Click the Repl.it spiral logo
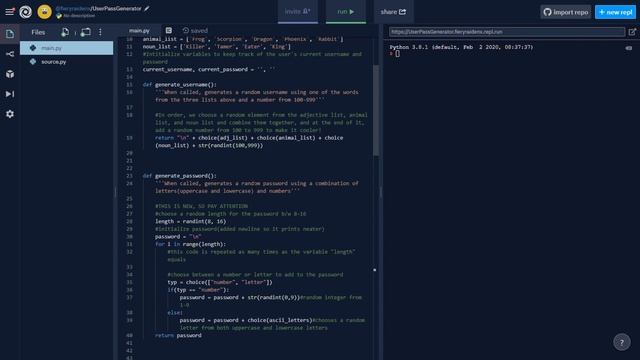640x360 pixels. coord(25,12)
